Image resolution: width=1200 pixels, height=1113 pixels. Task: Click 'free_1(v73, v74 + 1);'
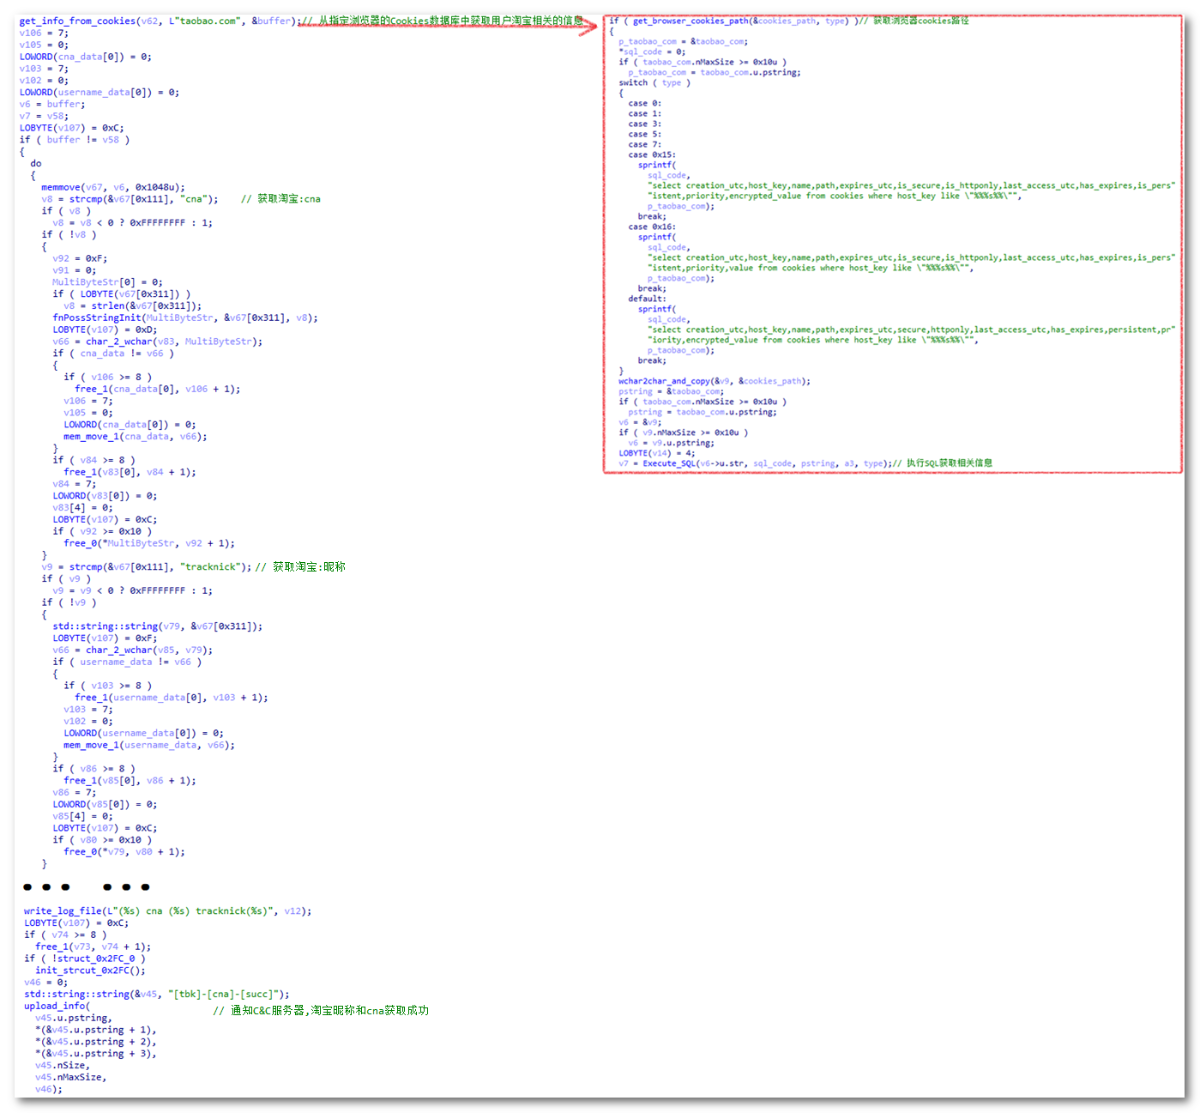(x=94, y=946)
